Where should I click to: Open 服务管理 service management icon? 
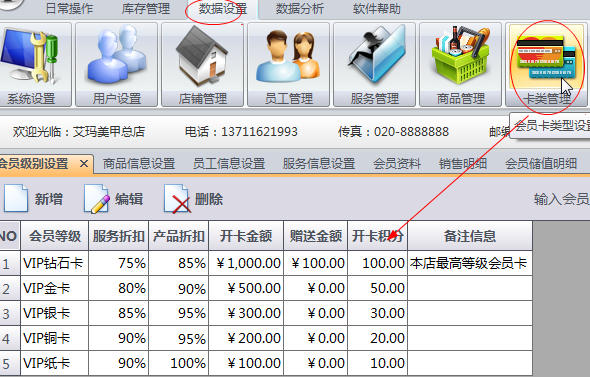374,64
